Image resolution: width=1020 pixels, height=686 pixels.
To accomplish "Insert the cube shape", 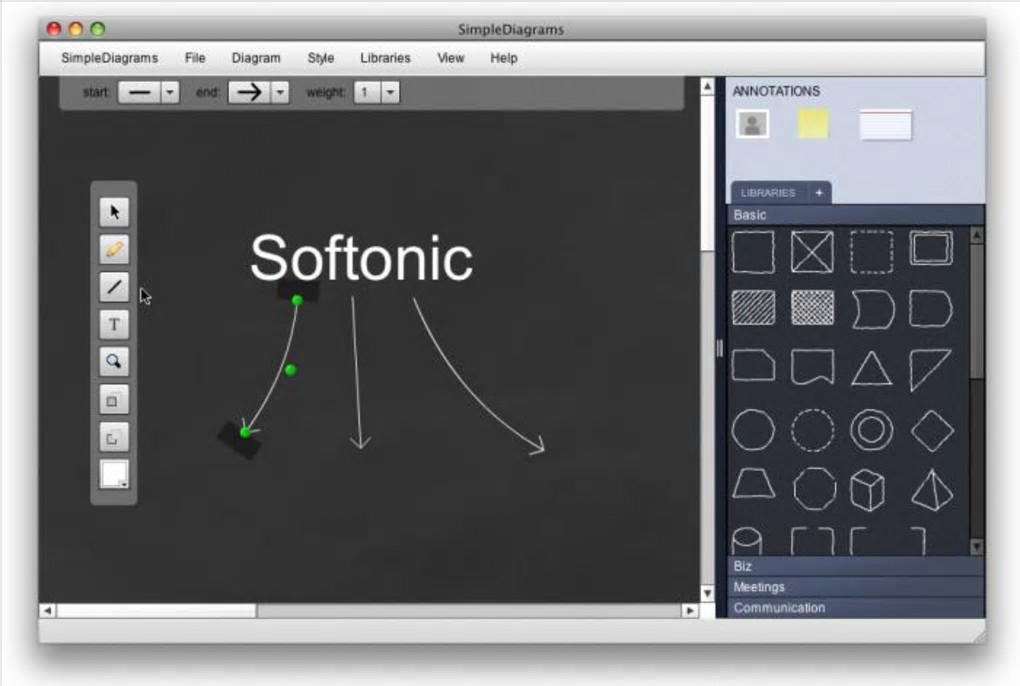I will point(868,490).
